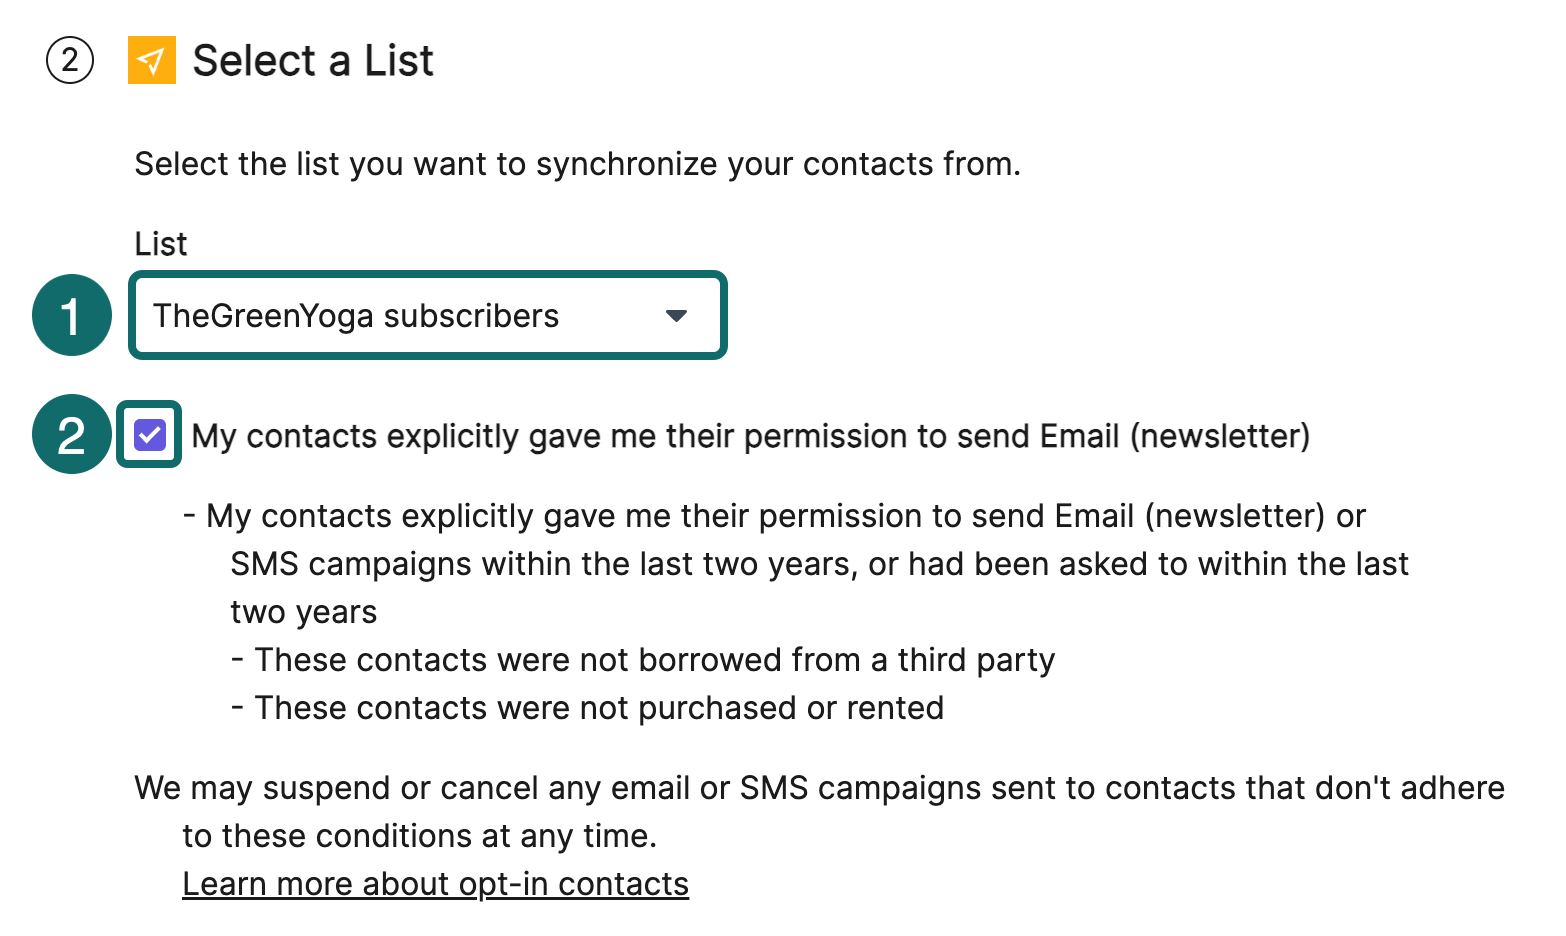Click the circled step 2 number
Screen dimensions: 1566x936
(70, 60)
